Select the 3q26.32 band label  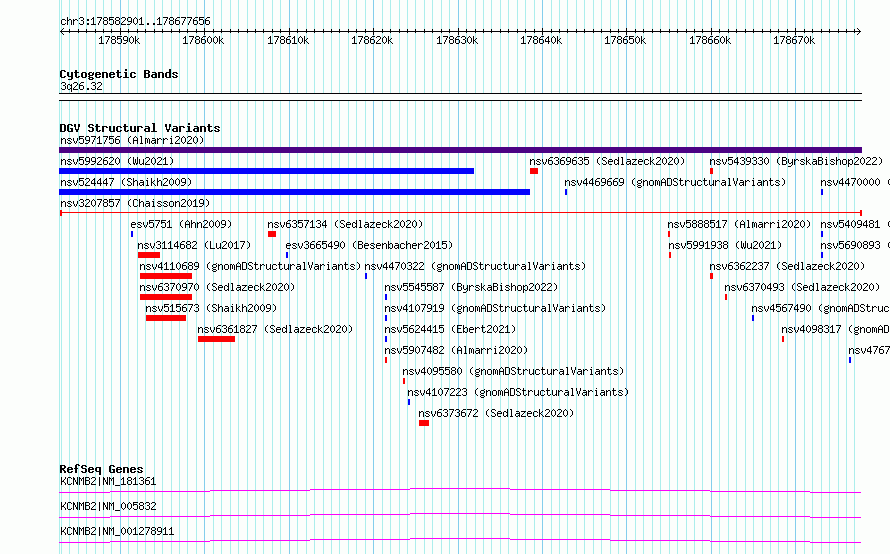pos(81,86)
